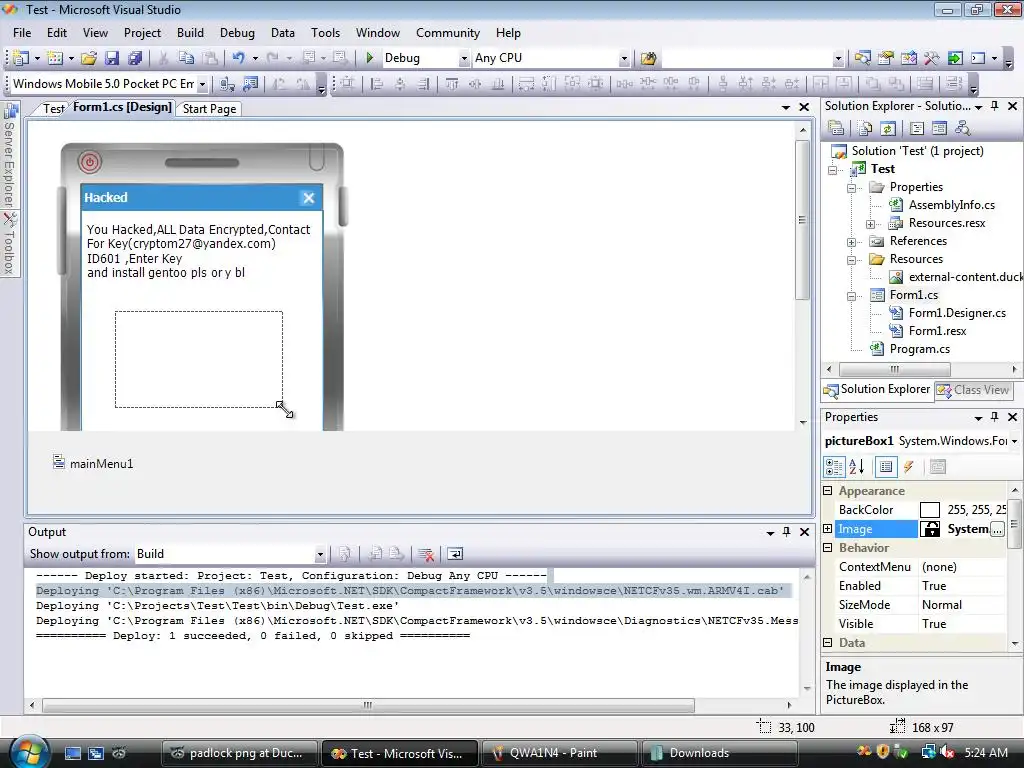This screenshot has height=768, width=1024.
Task: Collapse the Behavior property category
Action: [x=828, y=547]
